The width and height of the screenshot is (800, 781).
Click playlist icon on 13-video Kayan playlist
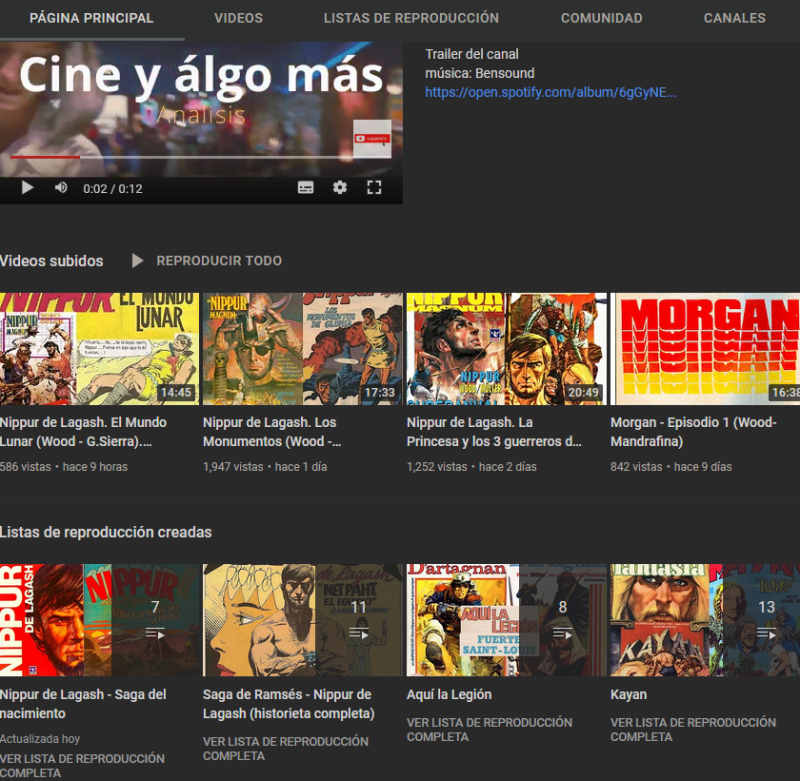766,634
